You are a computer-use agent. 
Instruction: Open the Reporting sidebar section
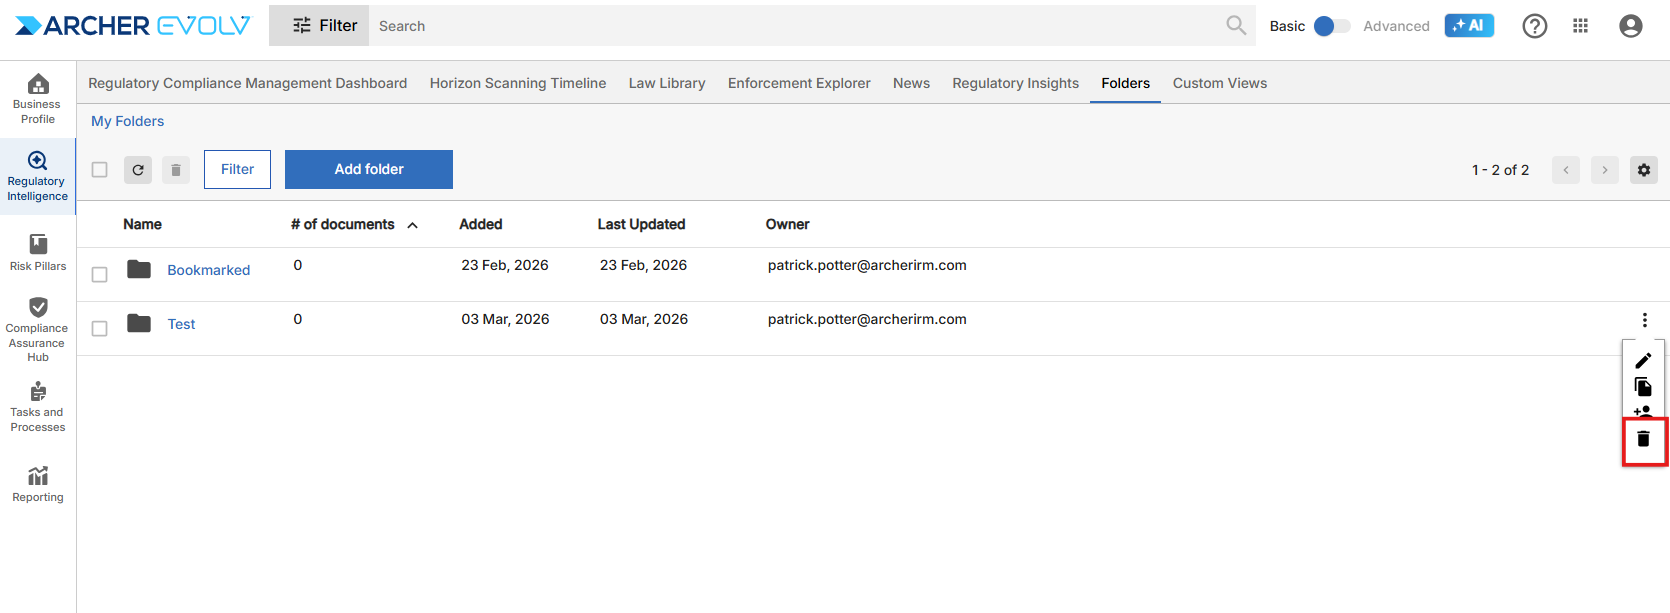pos(38,484)
